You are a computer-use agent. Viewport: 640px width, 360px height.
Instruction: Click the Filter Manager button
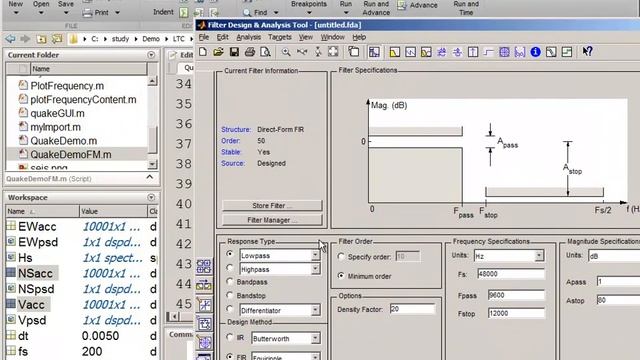pyautogui.click(x=272, y=220)
